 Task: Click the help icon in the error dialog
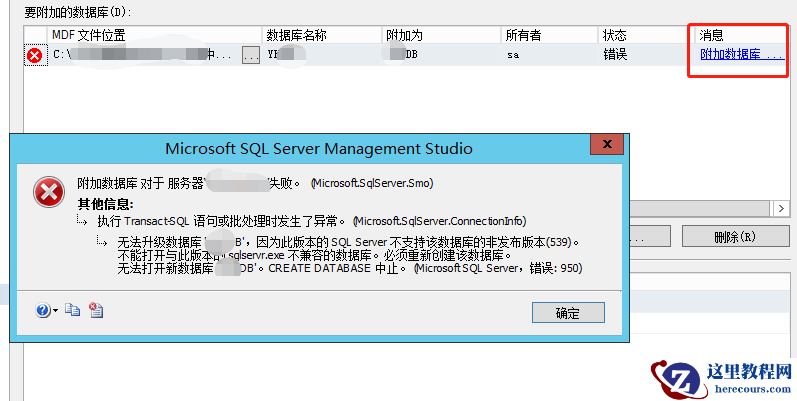[x=43, y=311]
